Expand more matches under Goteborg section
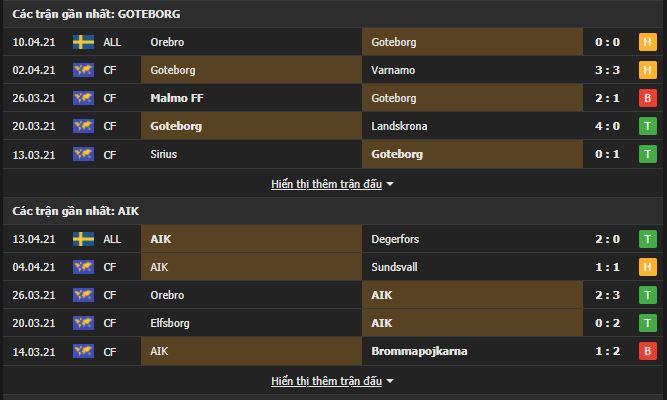The height and width of the screenshot is (400, 667). pos(333,184)
